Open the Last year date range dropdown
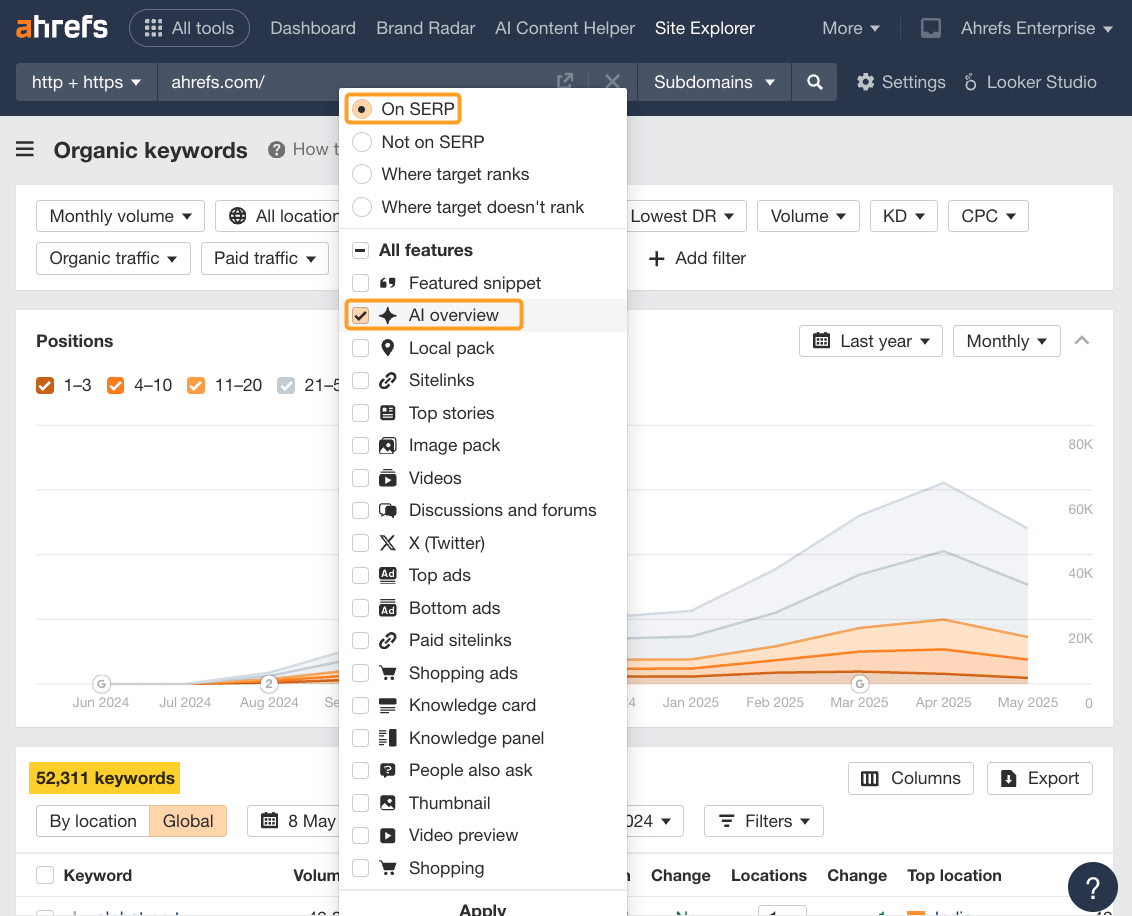The width and height of the screenshot is (1132, 916). 870,341
